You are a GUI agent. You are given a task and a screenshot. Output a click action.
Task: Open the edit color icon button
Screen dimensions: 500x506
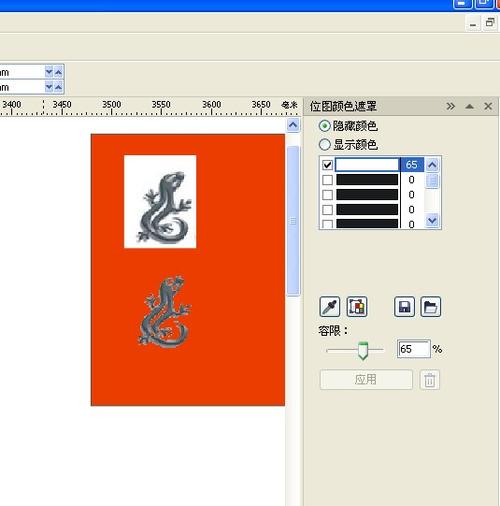coord(357,306)
